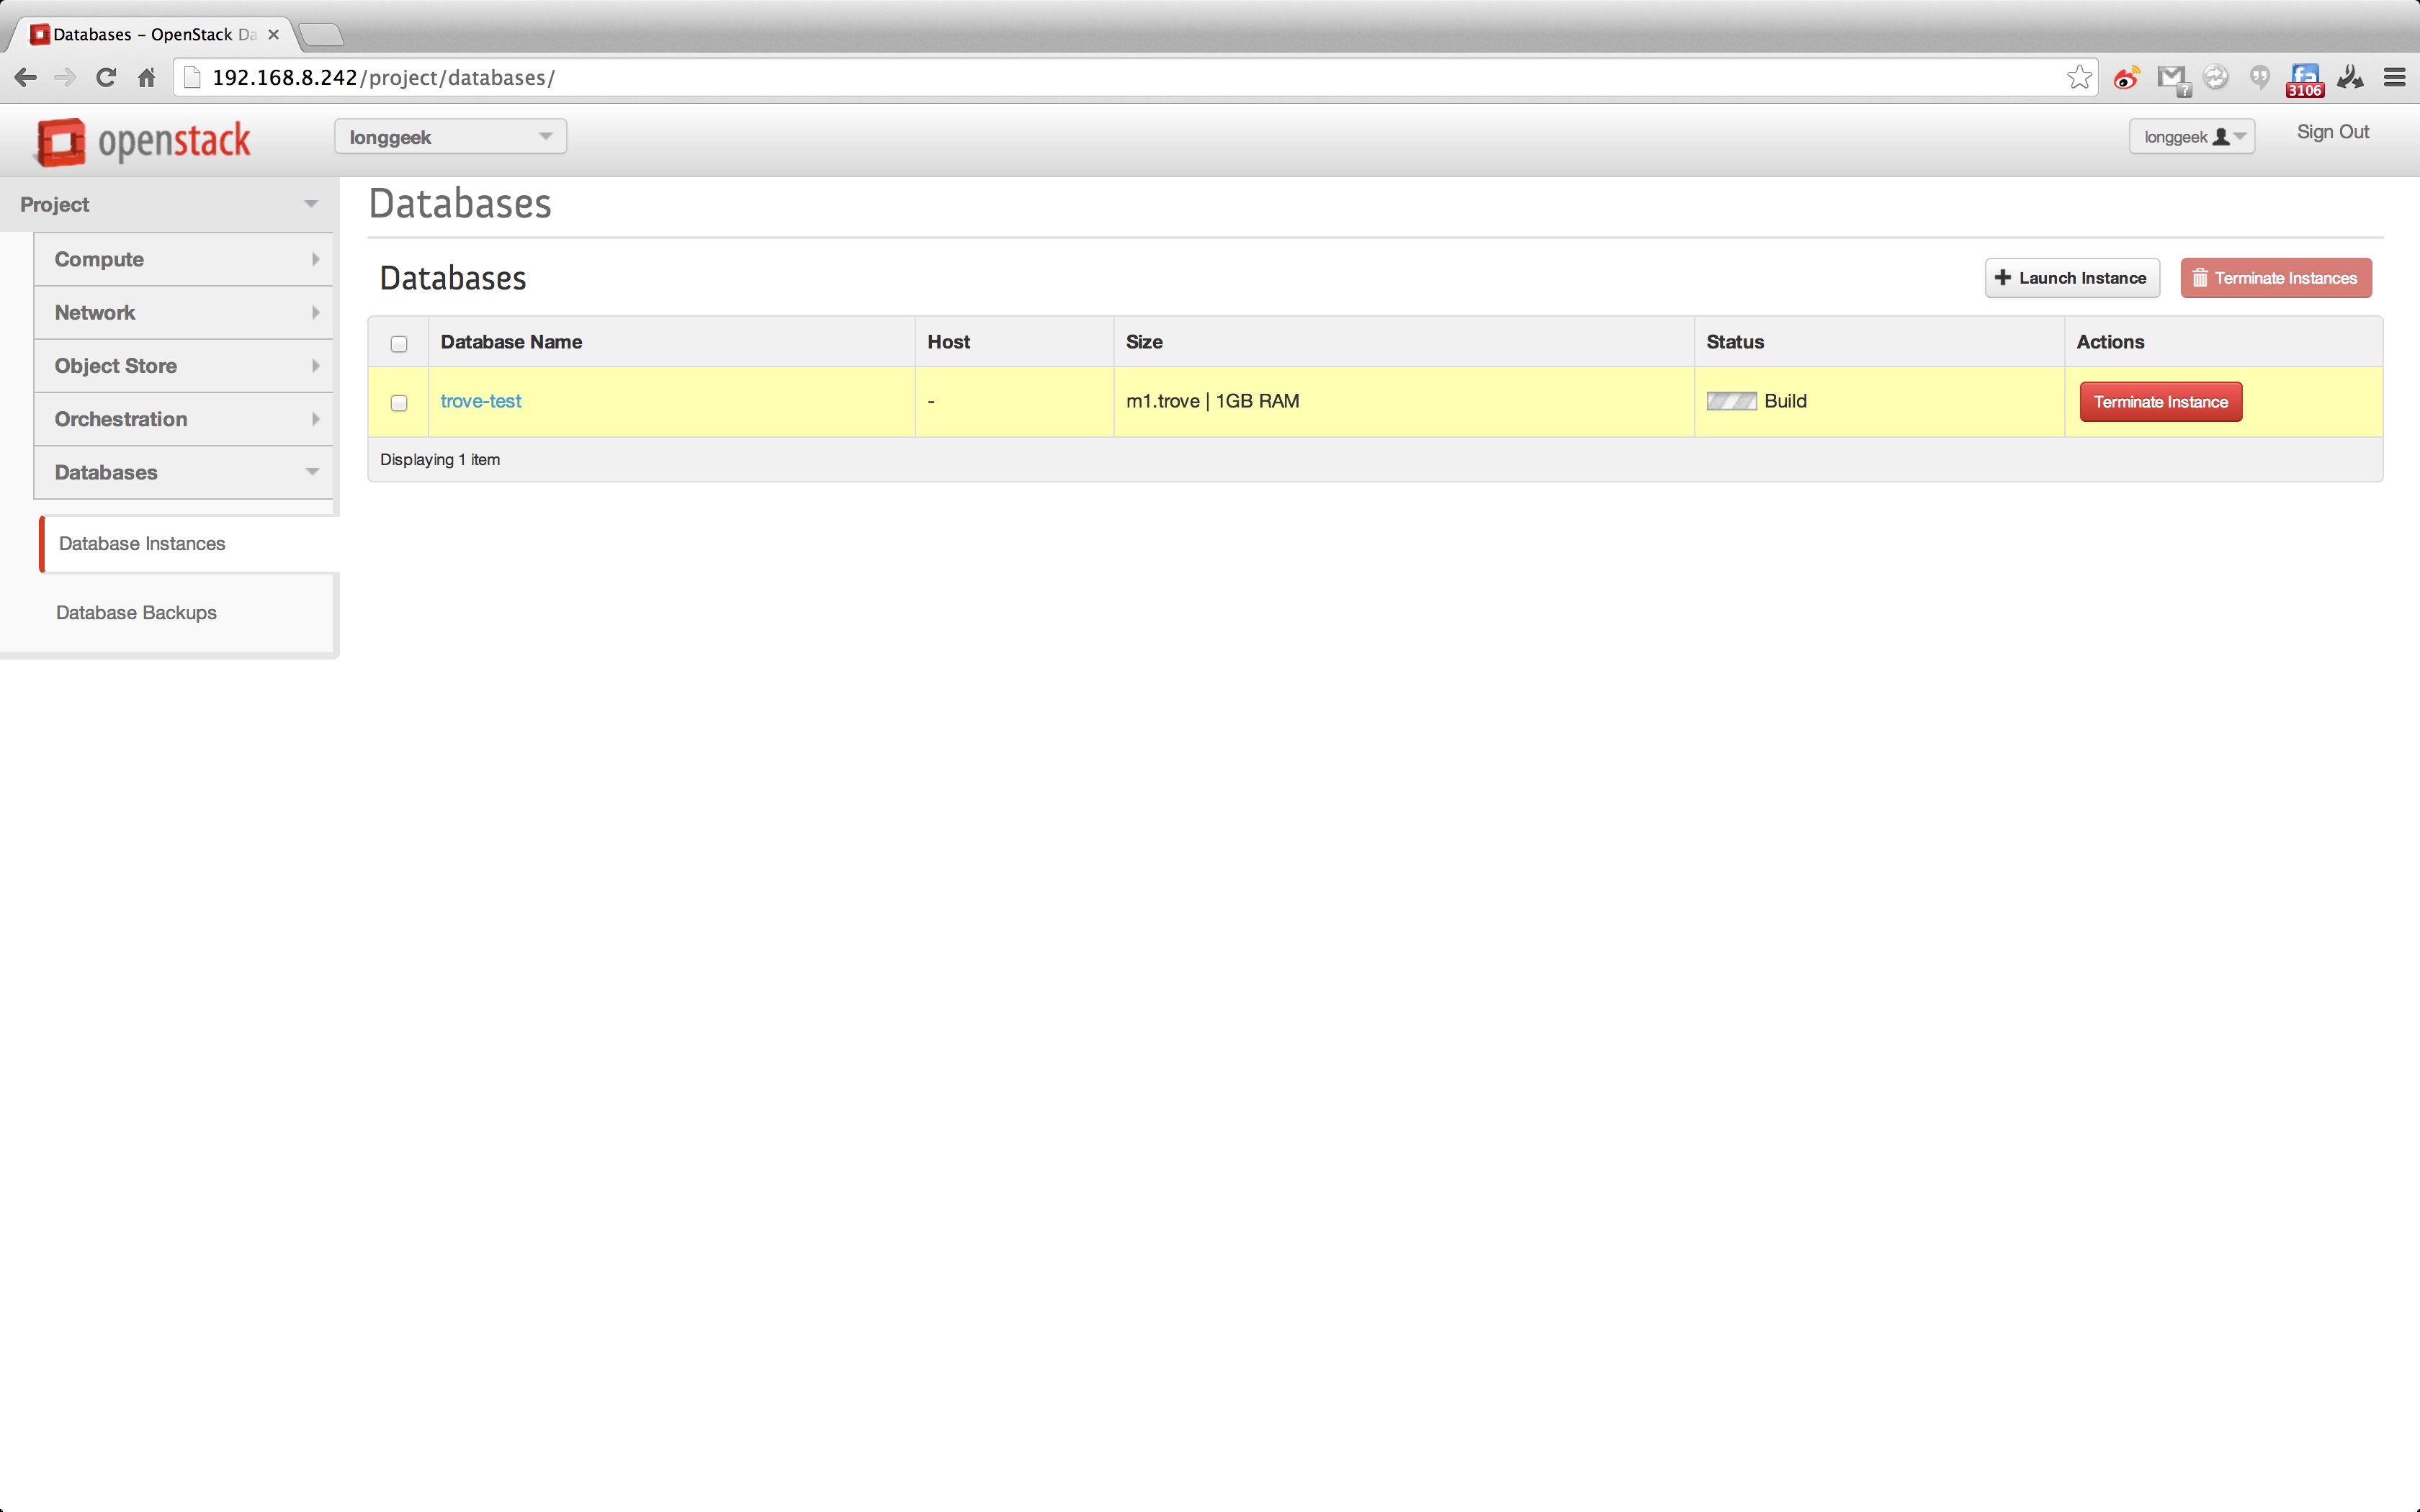This screenshot has height=1512, width=2420.
Task: Click the back navigation arrow icon
Action: (26, 75)
